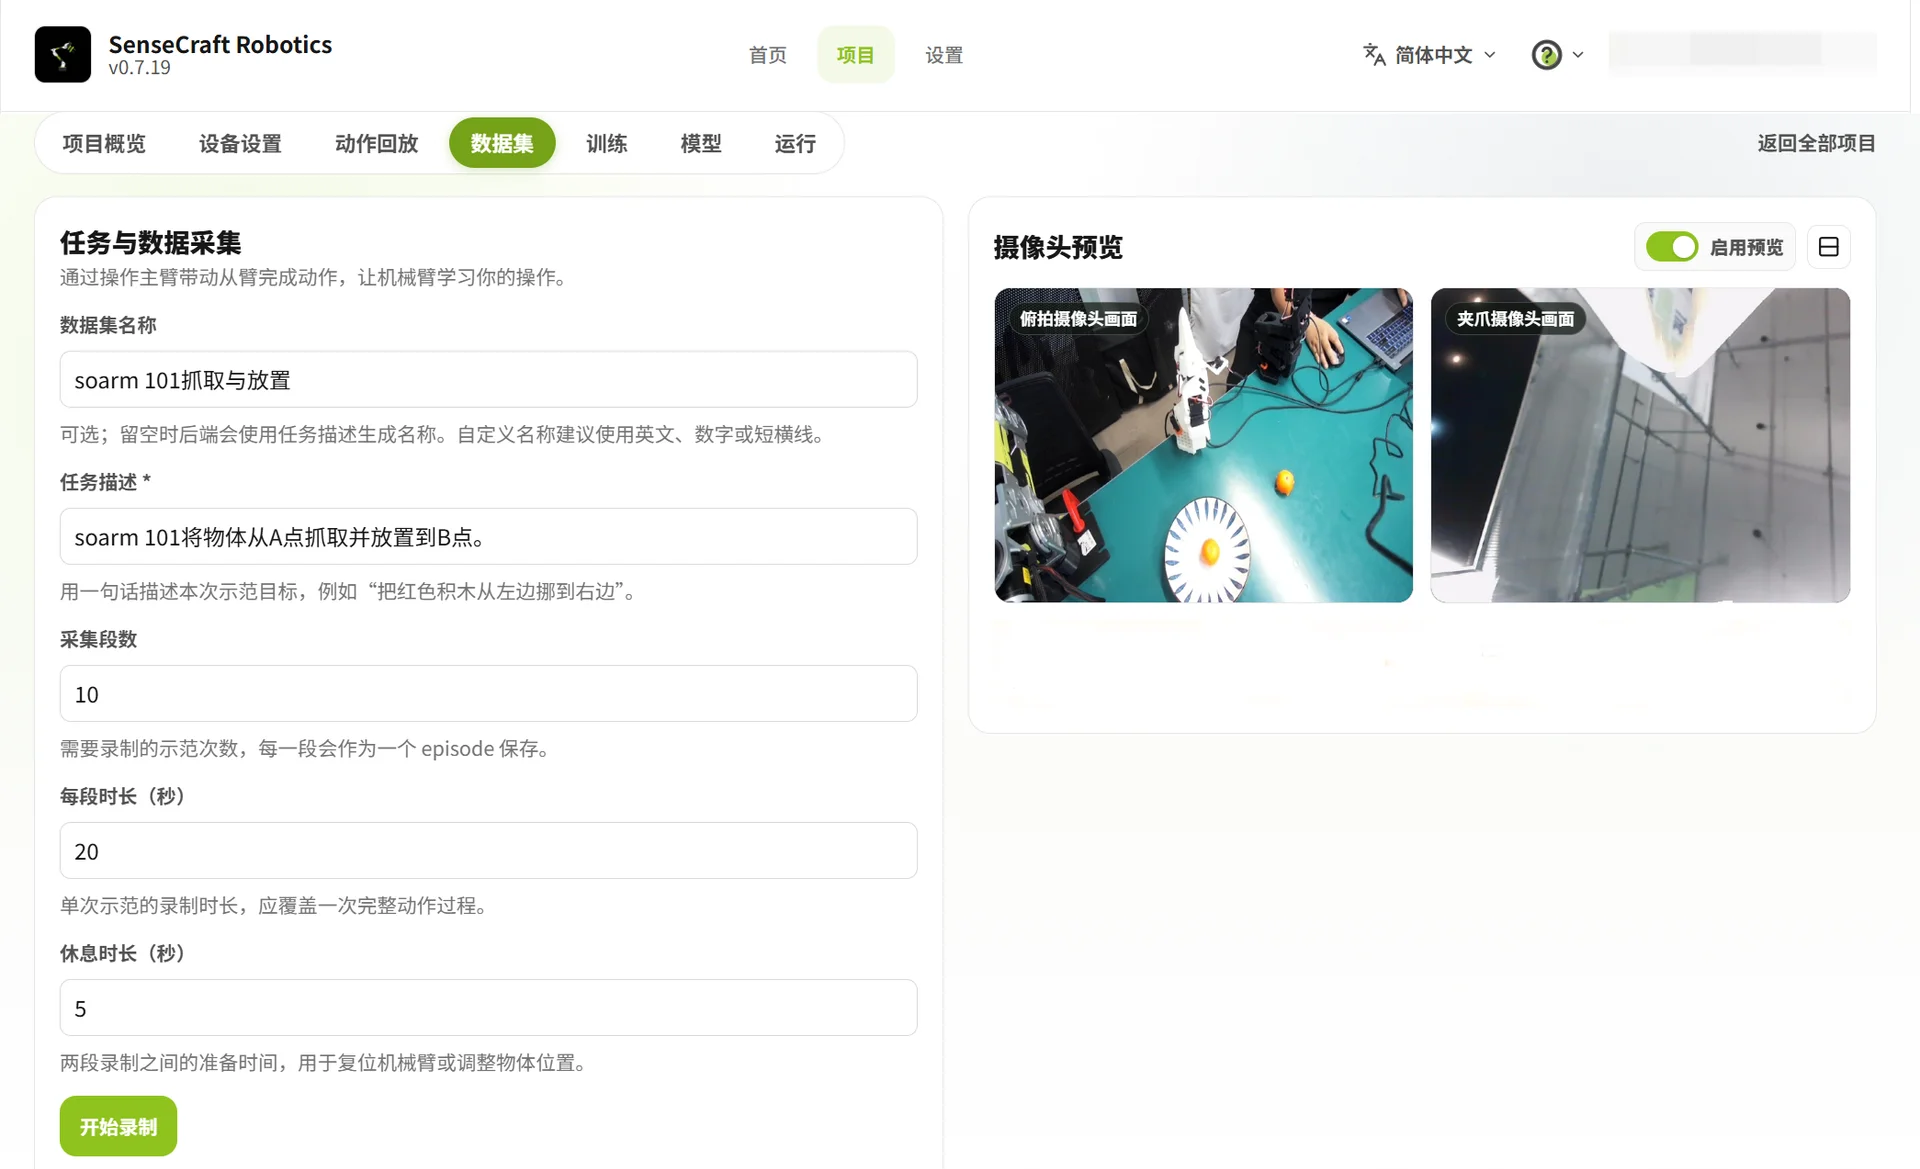Expand the chevron next to help icon
The image size is (1920, 1169).
[1577, 54]
